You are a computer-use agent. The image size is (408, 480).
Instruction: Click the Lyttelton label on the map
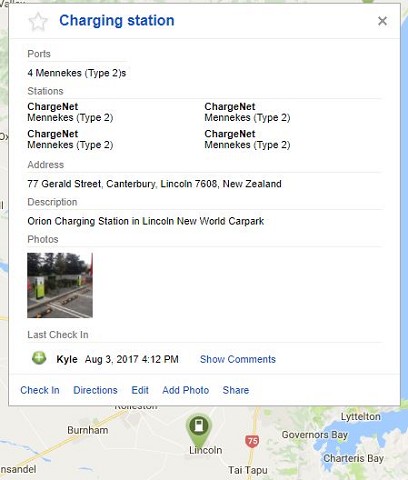tap(360, 417)
